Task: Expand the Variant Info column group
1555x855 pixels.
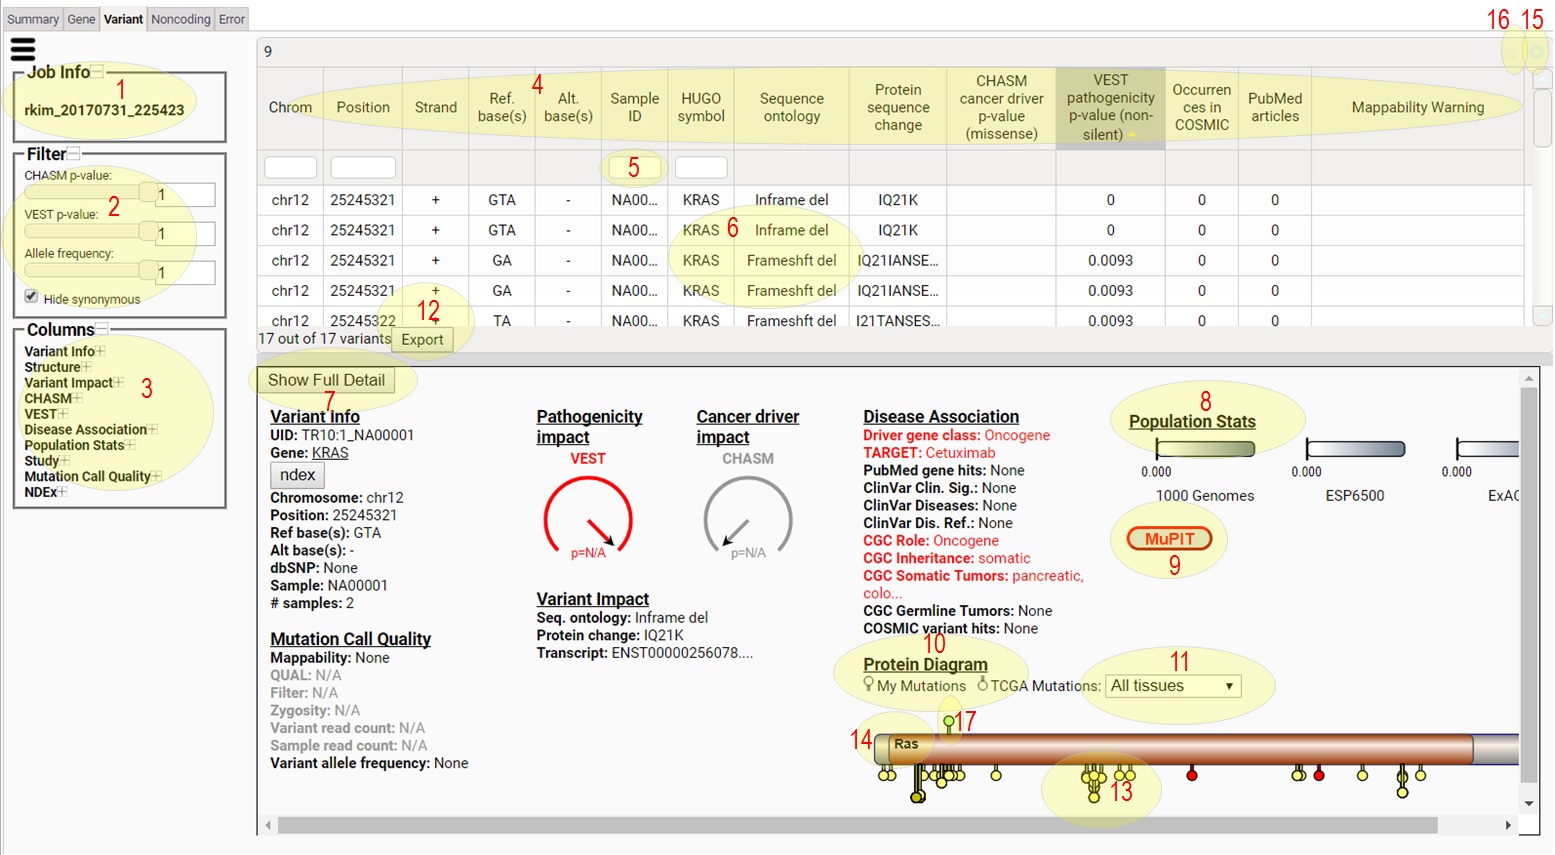Action: pos(100,351)
